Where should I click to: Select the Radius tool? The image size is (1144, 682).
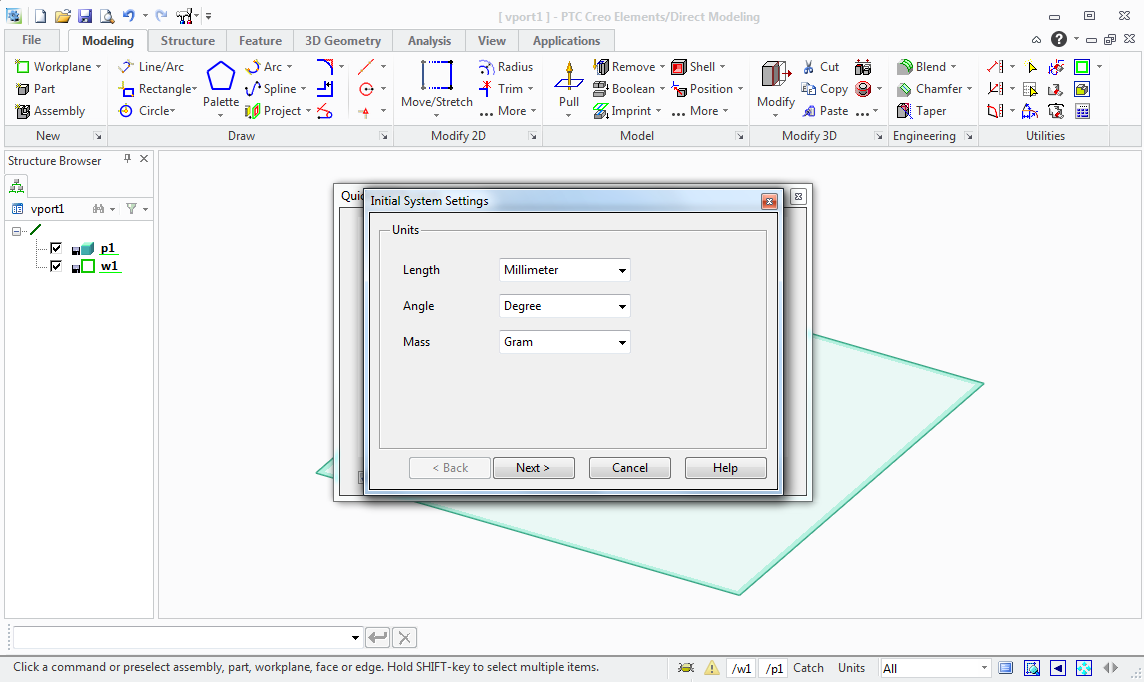click(x=506, y=66)
